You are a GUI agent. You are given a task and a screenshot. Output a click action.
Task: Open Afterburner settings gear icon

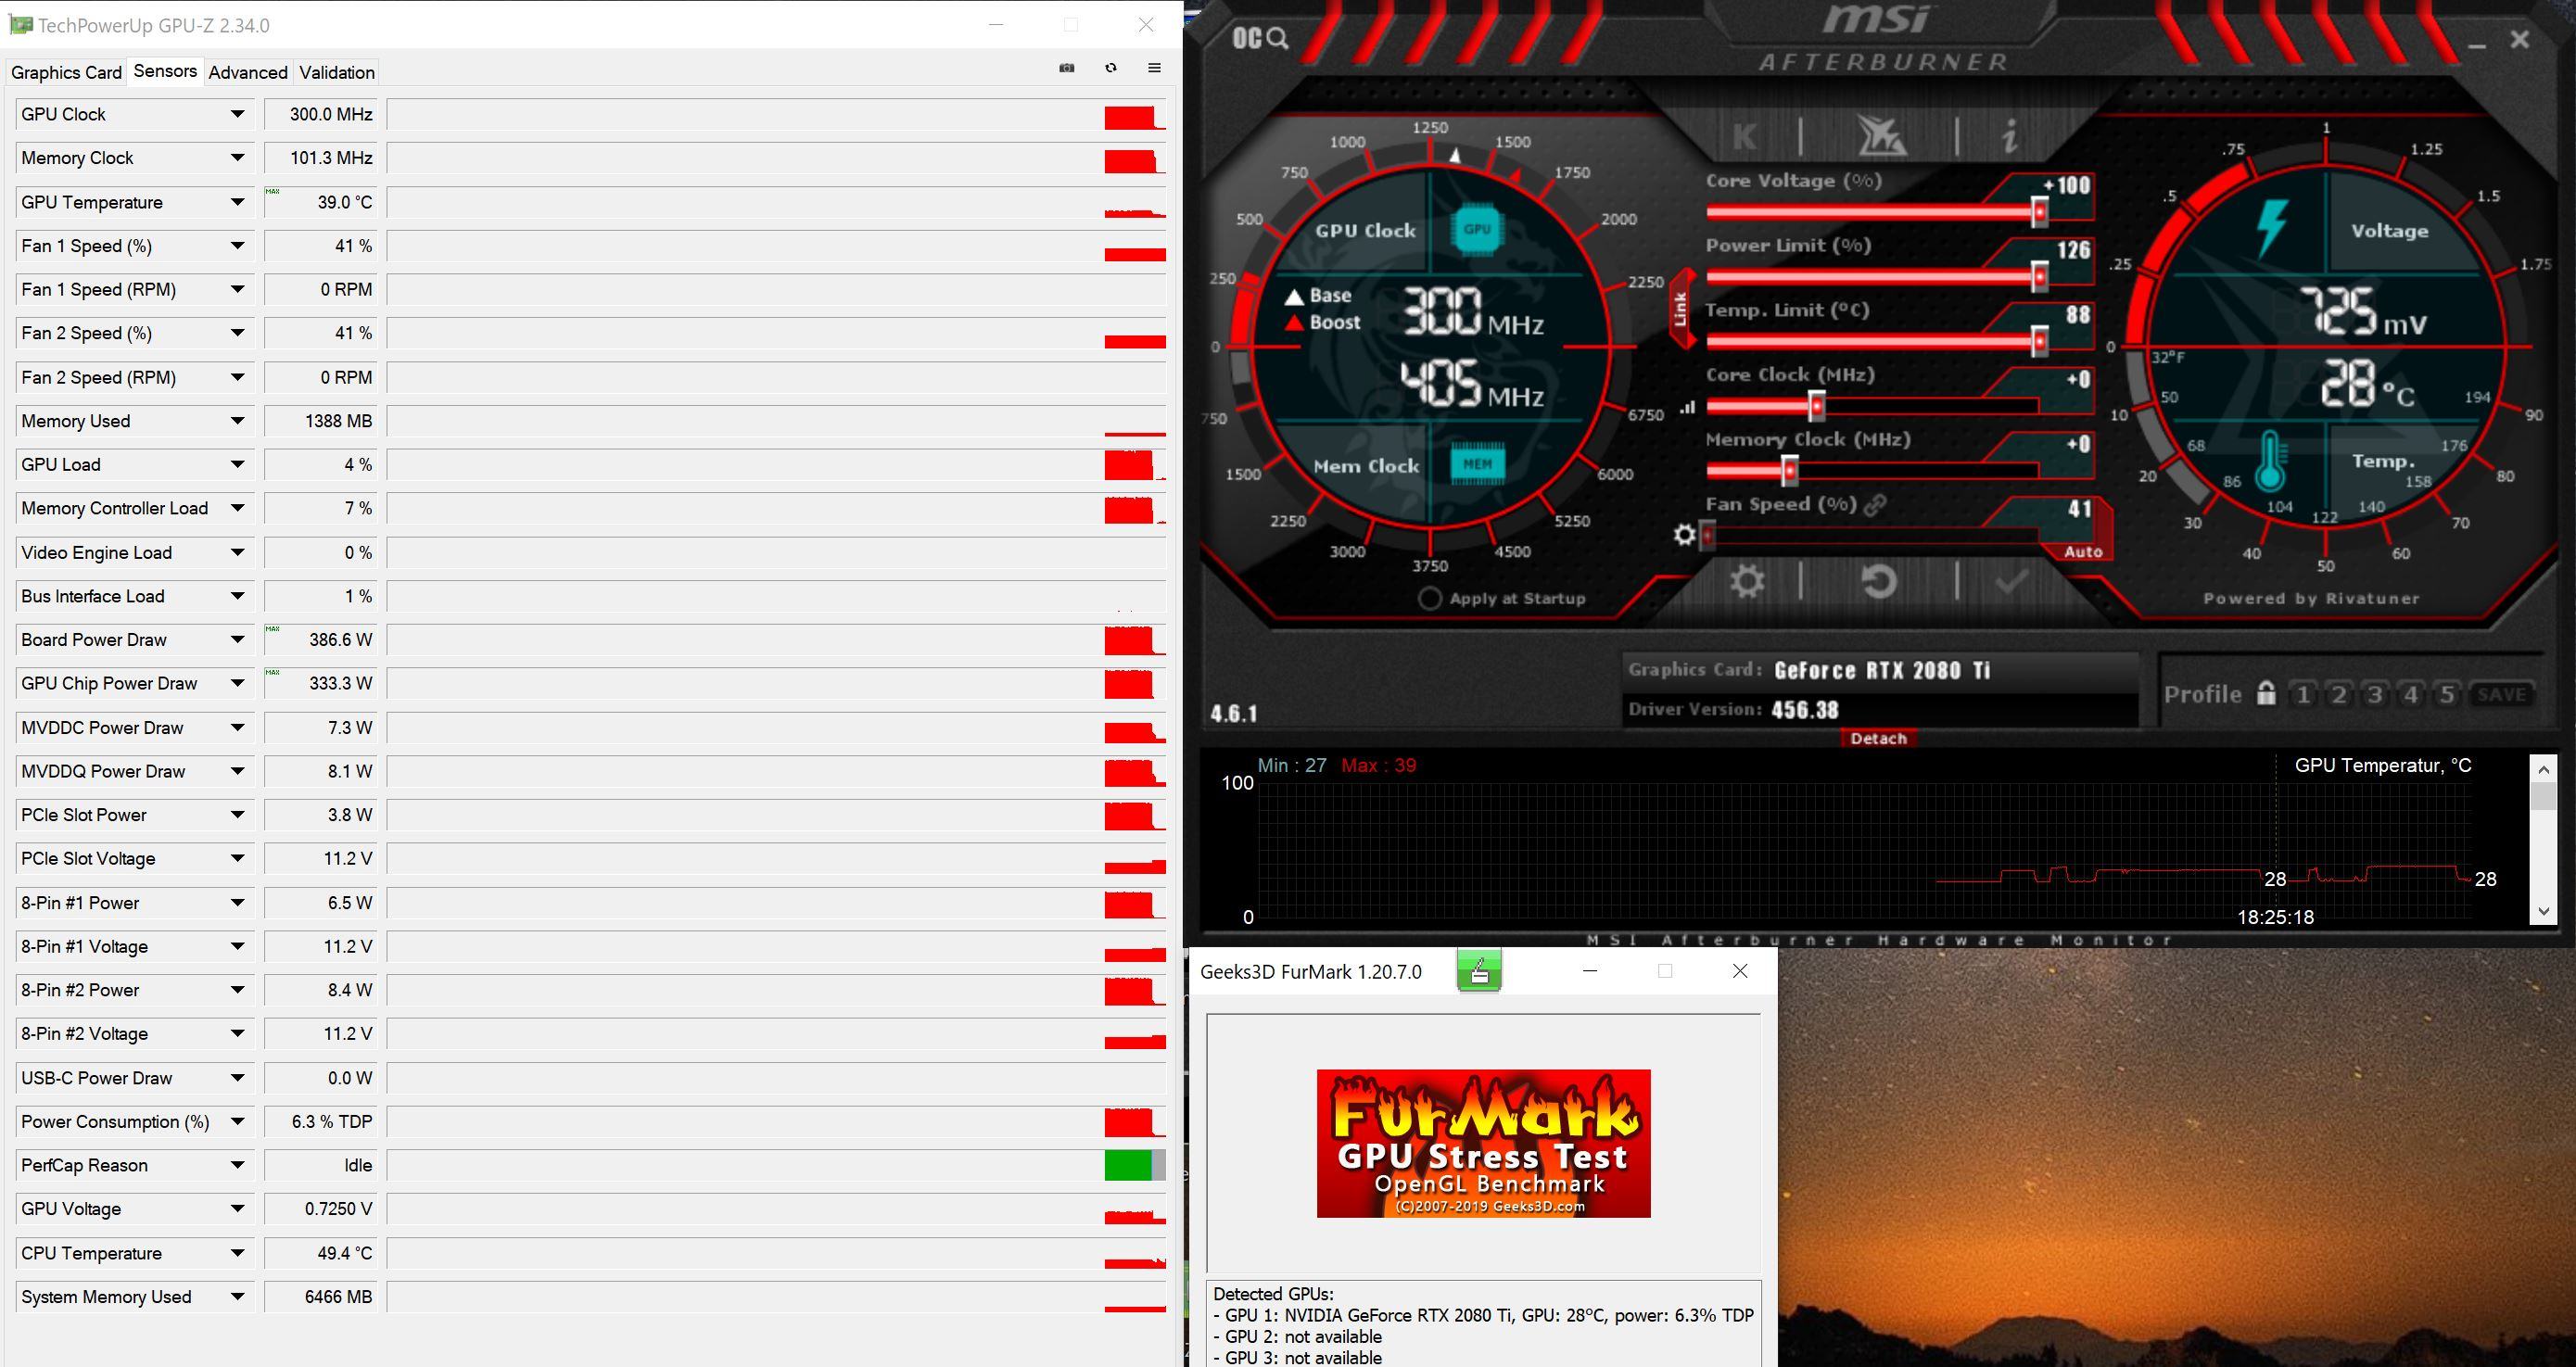pyautogui.click(x=1747, y=580)
